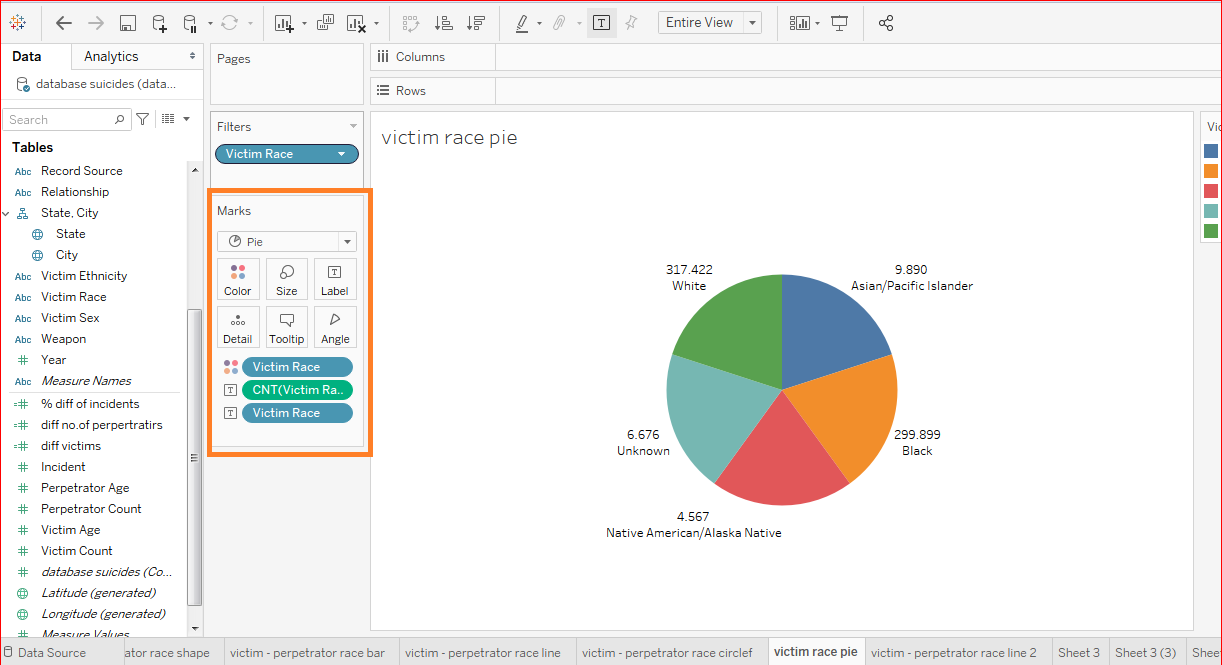This screenshot has height=665, width=1222.
Task: Select the Perpetrator Age measure
Action: coord(85,488)
